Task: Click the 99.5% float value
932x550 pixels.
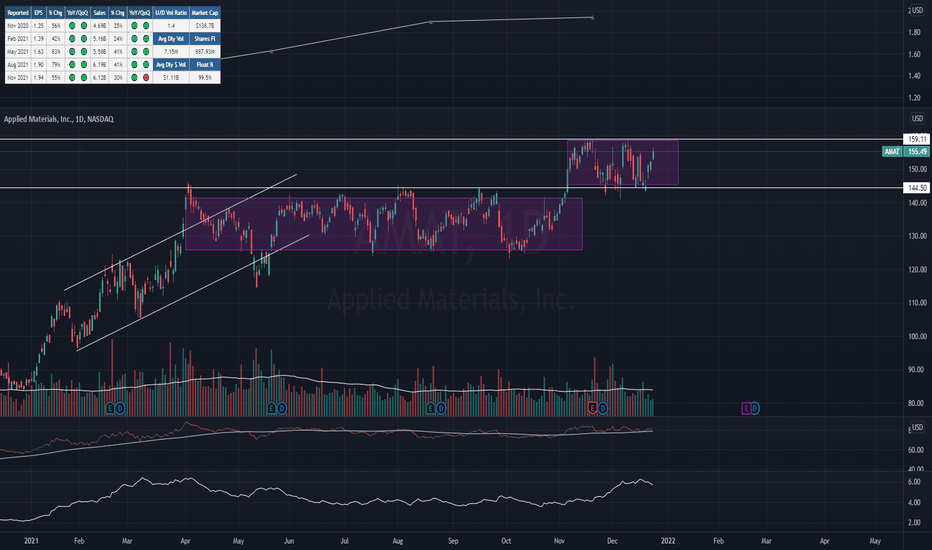Action: click(x=204, y=77)
